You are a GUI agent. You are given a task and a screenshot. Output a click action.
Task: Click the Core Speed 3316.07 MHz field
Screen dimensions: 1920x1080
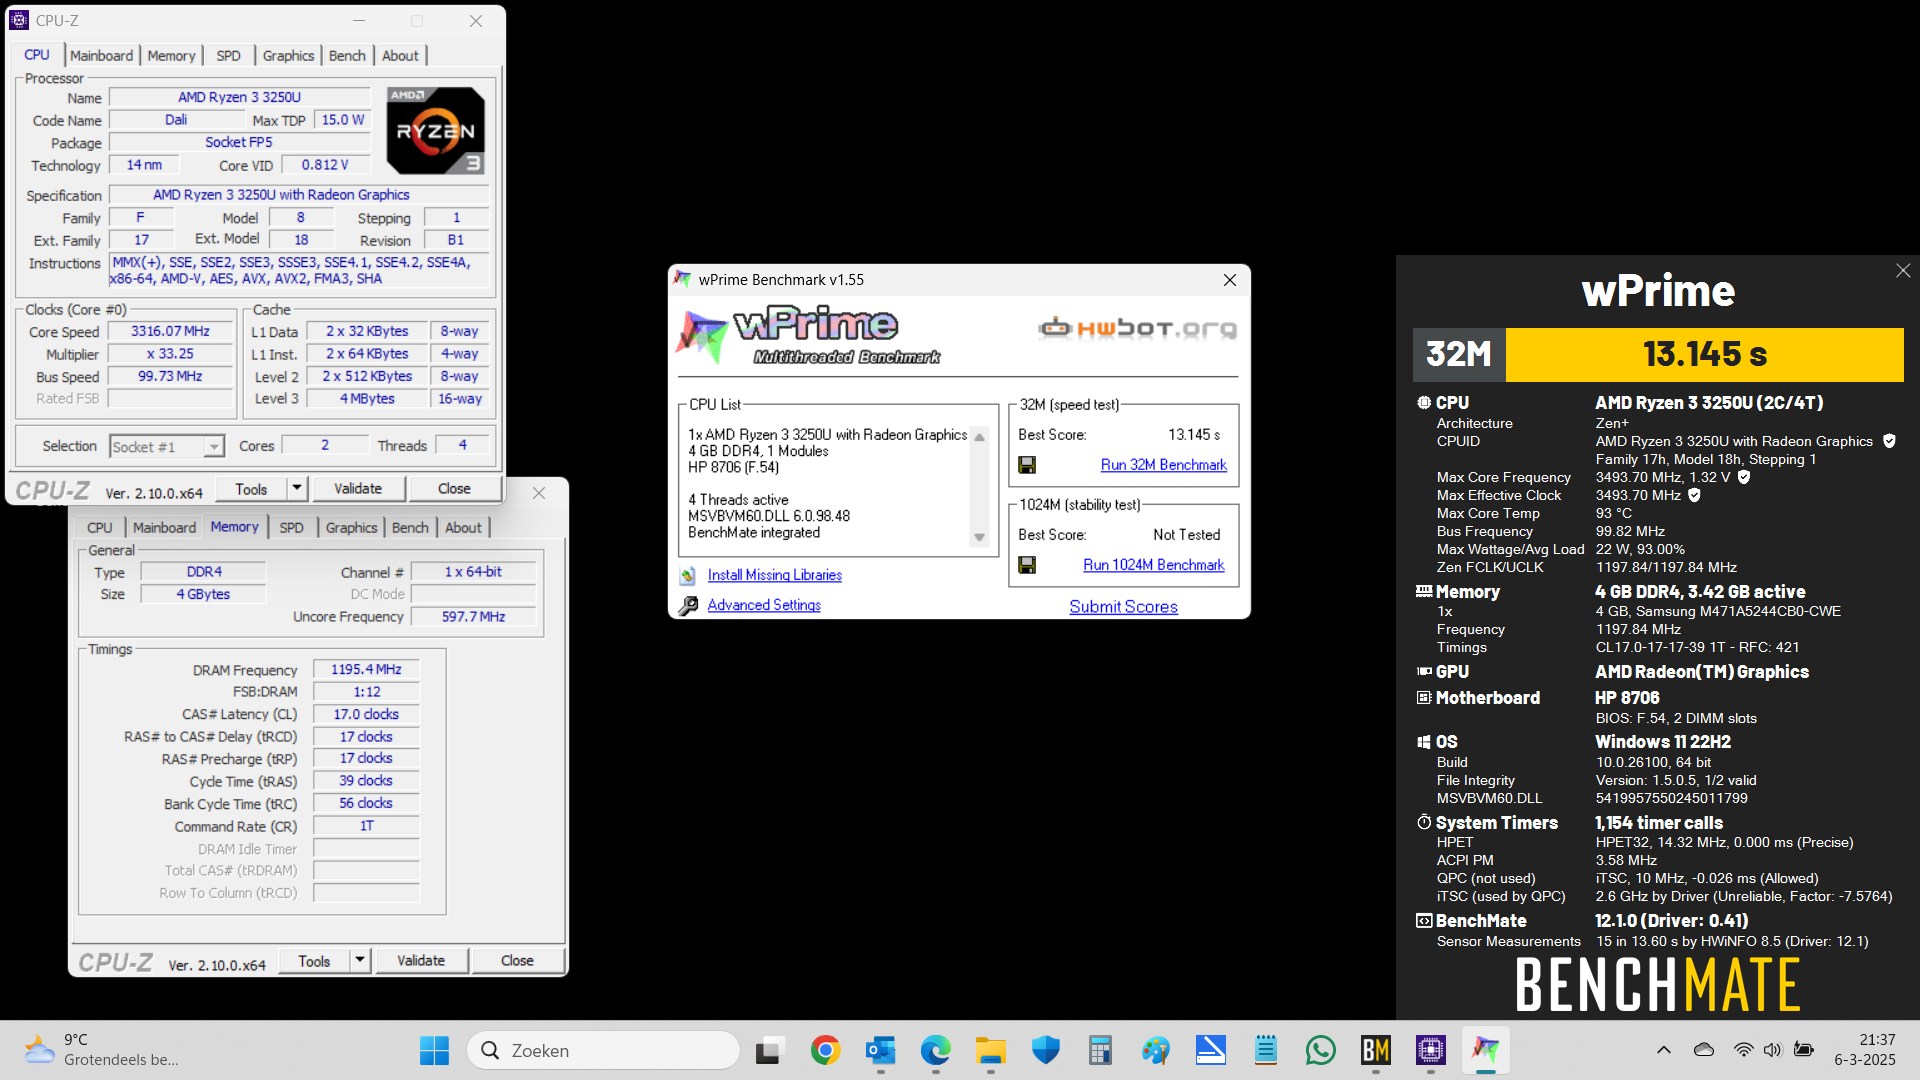[170, 332]
